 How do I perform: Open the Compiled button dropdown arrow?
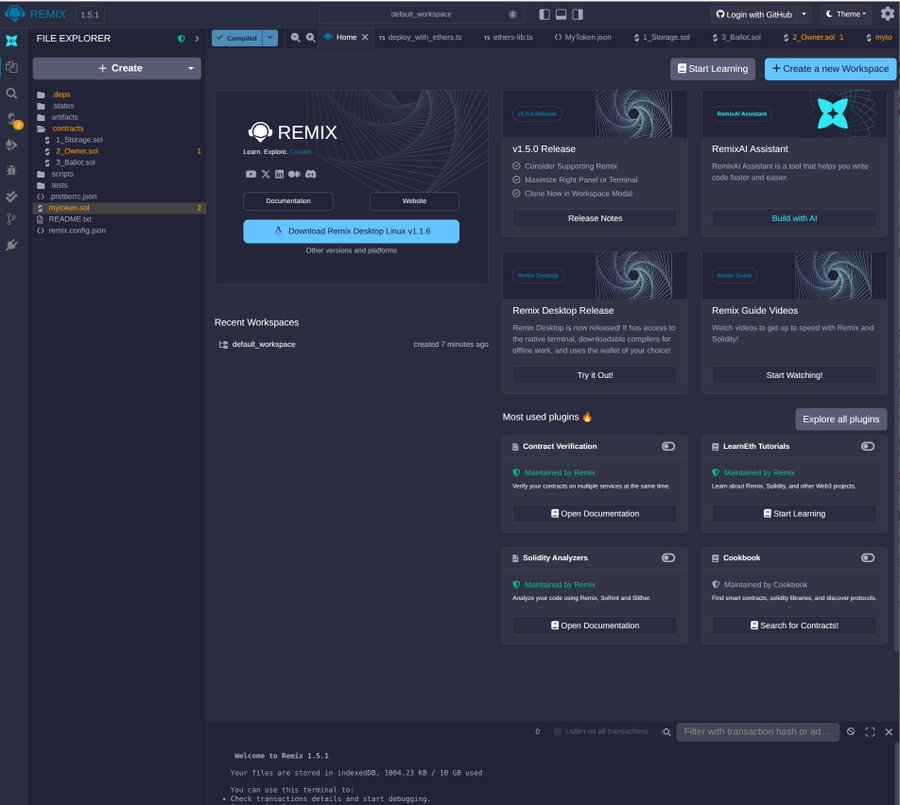(270, 38)
